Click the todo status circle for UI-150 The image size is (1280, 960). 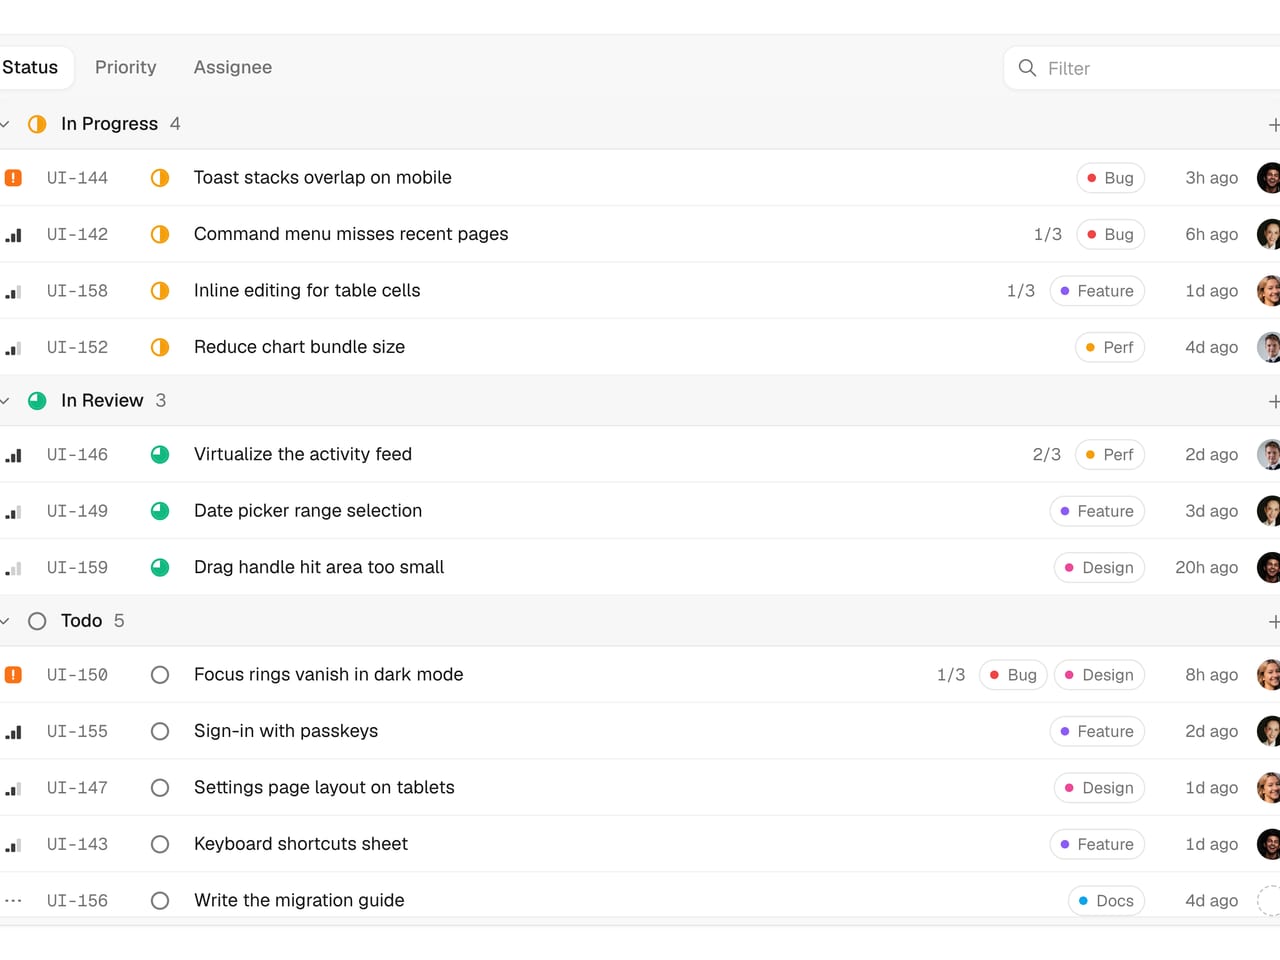(x=160, y=675)
